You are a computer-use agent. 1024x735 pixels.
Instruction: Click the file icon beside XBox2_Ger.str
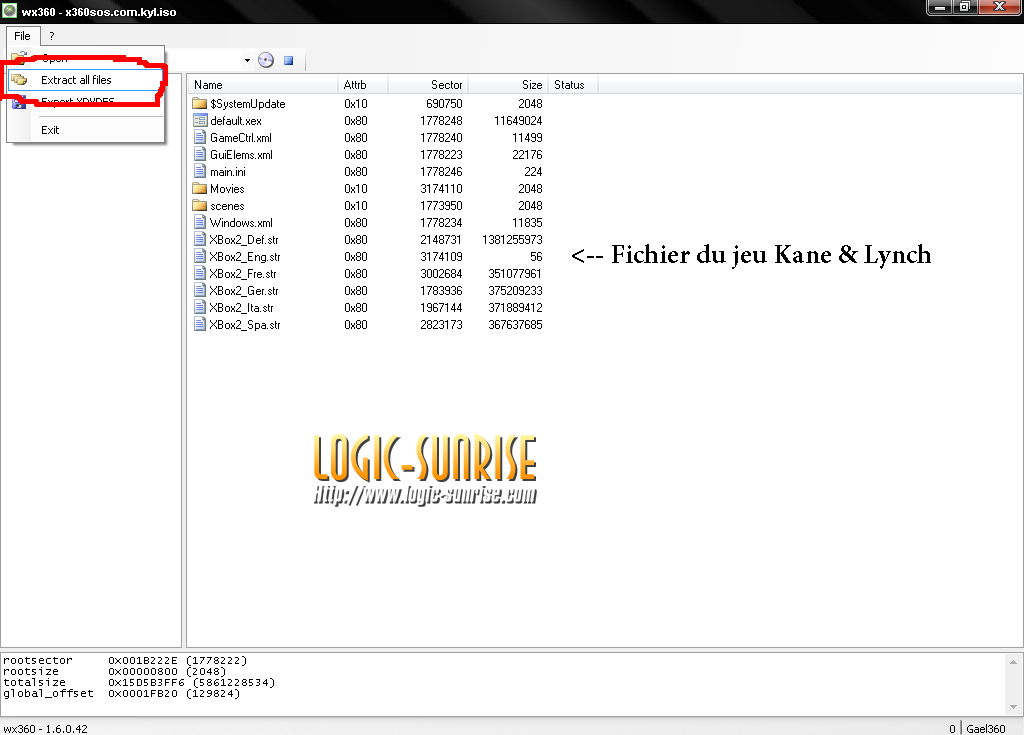pyautogui.click(x=200, y=290)
